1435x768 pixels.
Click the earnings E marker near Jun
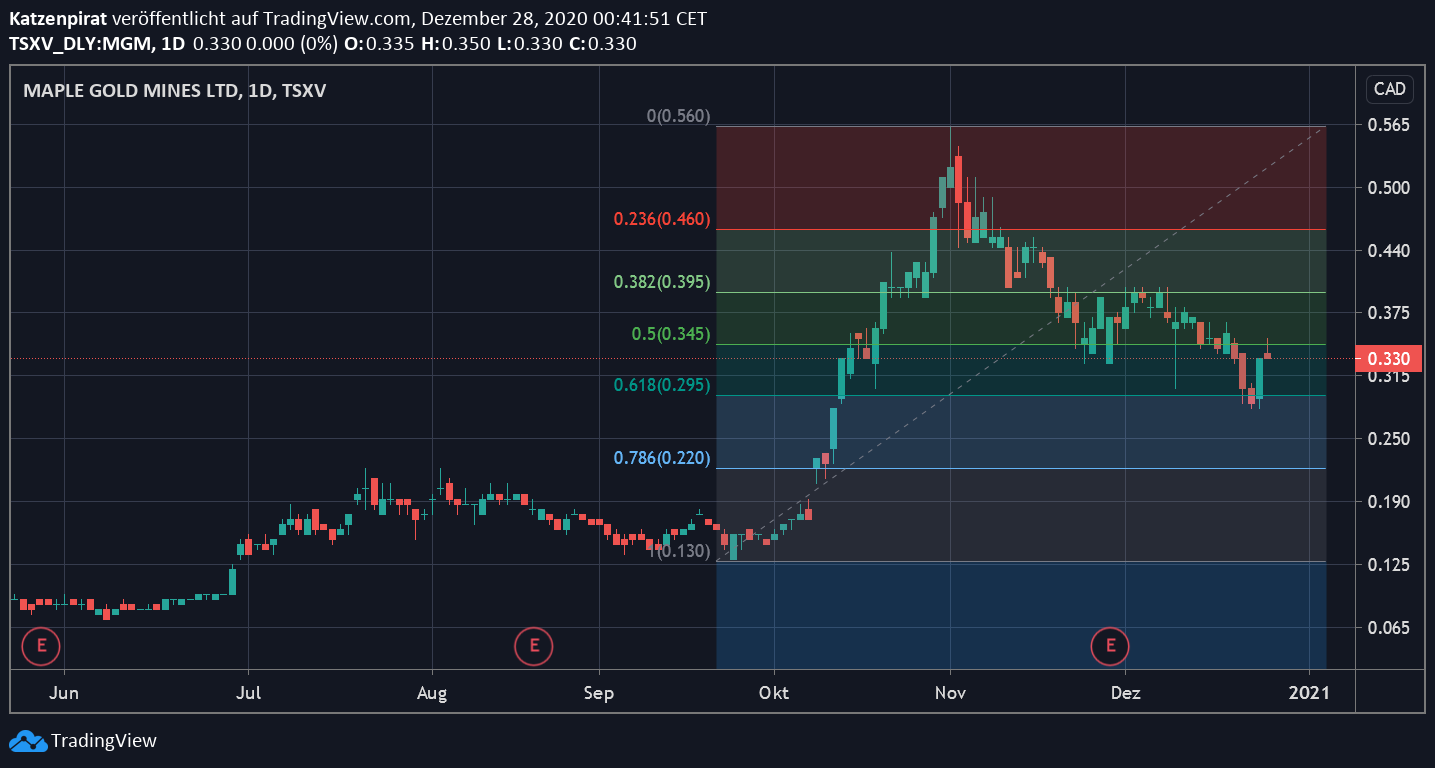[x=41, y=646]
